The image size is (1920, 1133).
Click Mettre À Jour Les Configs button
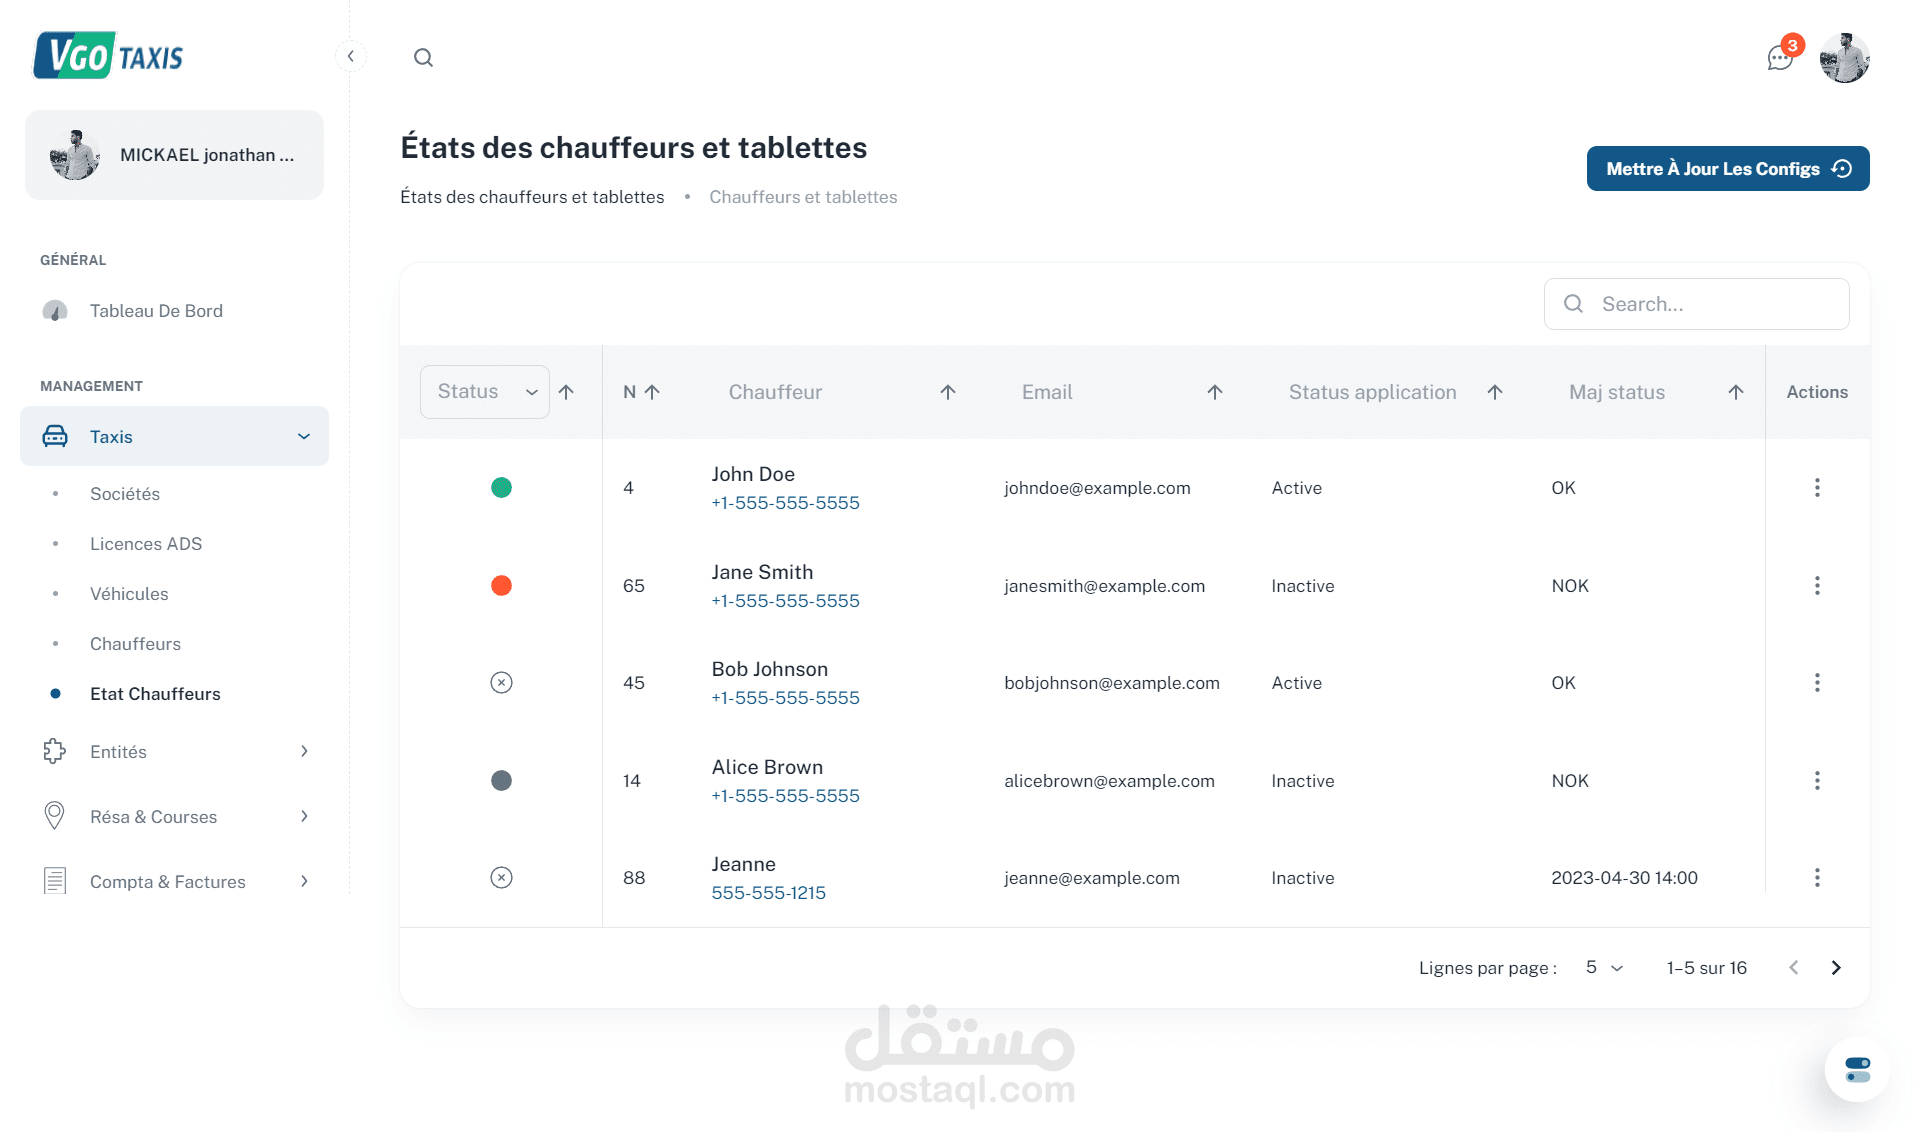pyautogui.click(x=1727, y=169)
